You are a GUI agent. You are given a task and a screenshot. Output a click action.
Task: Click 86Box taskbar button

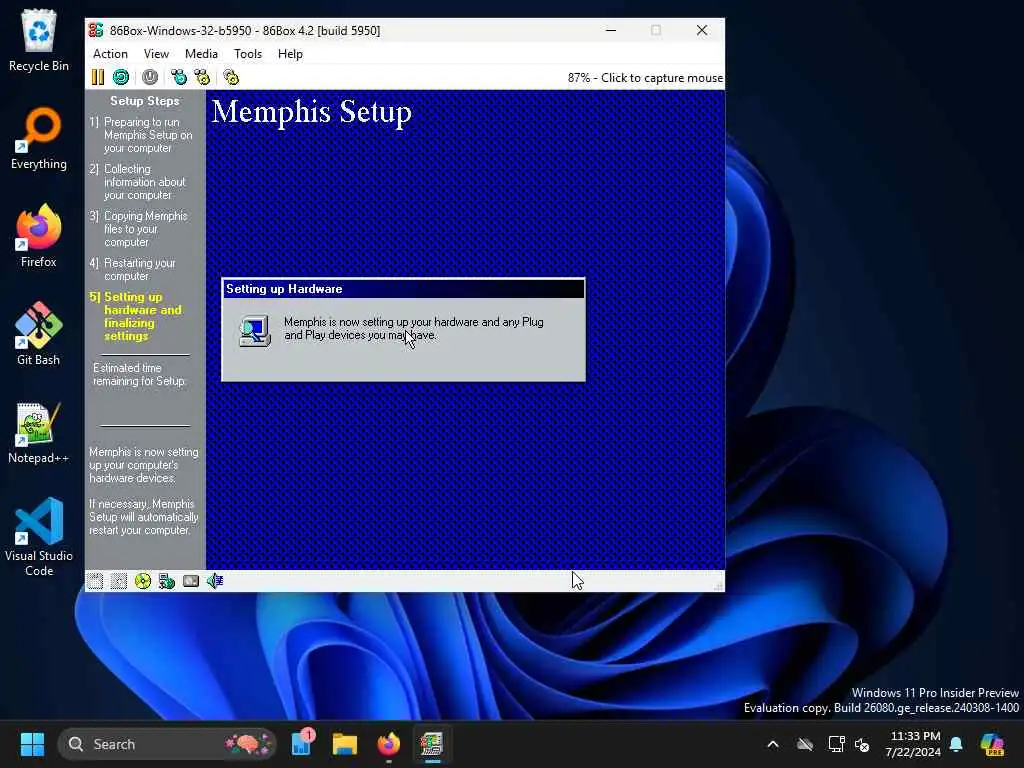[x=432, y=744]
